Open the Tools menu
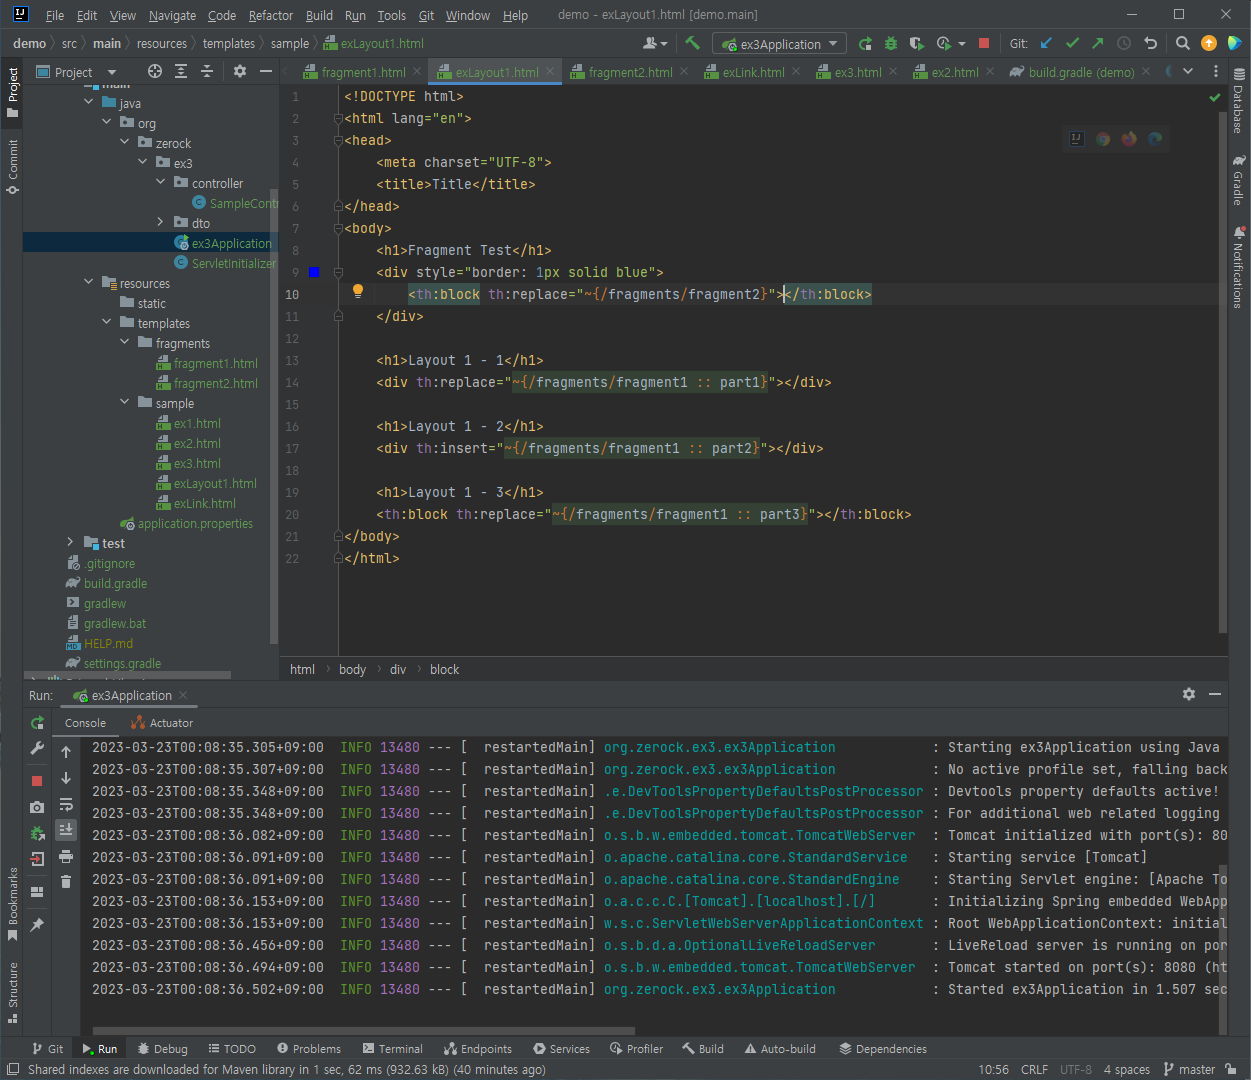The height and width of the screenshot is (1080, 1251). point(391,15)
